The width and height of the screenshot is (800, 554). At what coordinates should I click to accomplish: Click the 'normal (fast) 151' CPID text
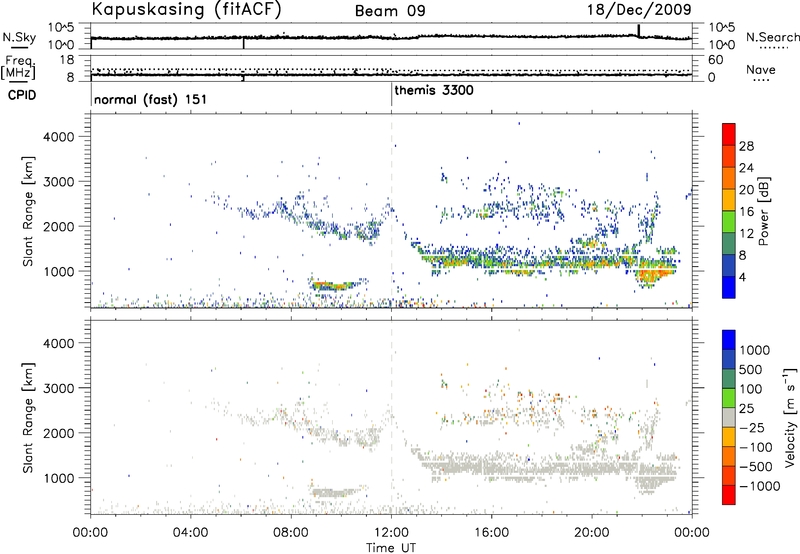pos(151,99)
